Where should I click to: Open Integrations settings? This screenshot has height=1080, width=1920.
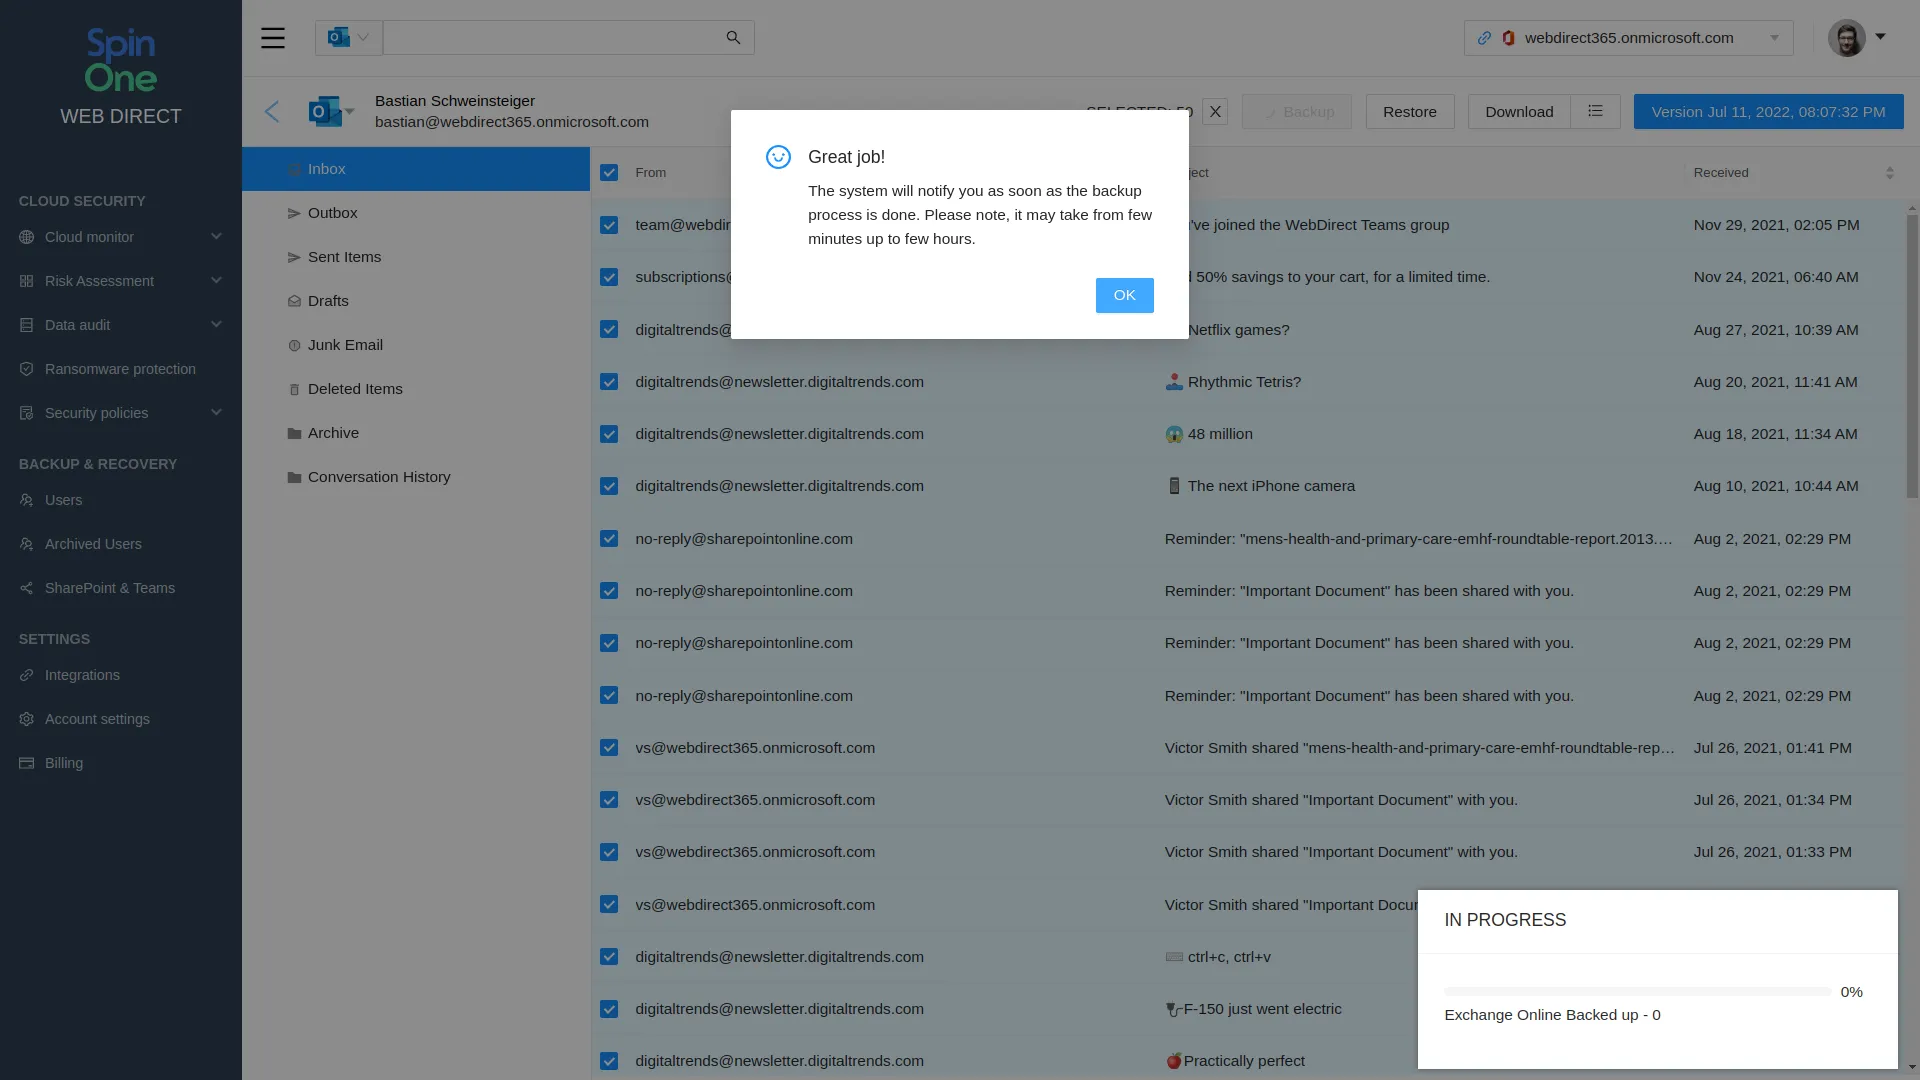pos(82,675)
